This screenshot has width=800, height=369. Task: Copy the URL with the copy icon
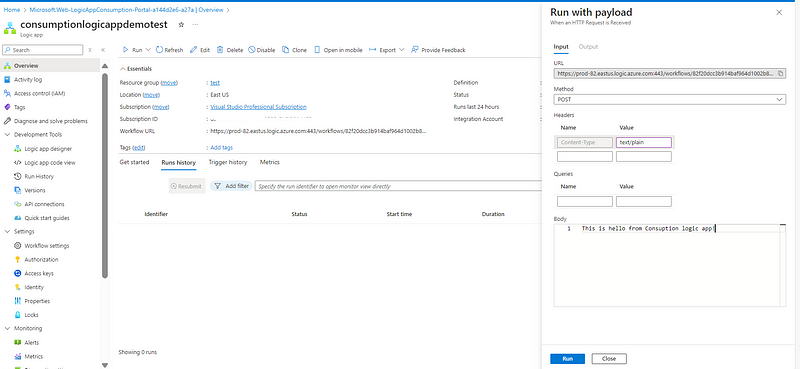coord(781,73)
